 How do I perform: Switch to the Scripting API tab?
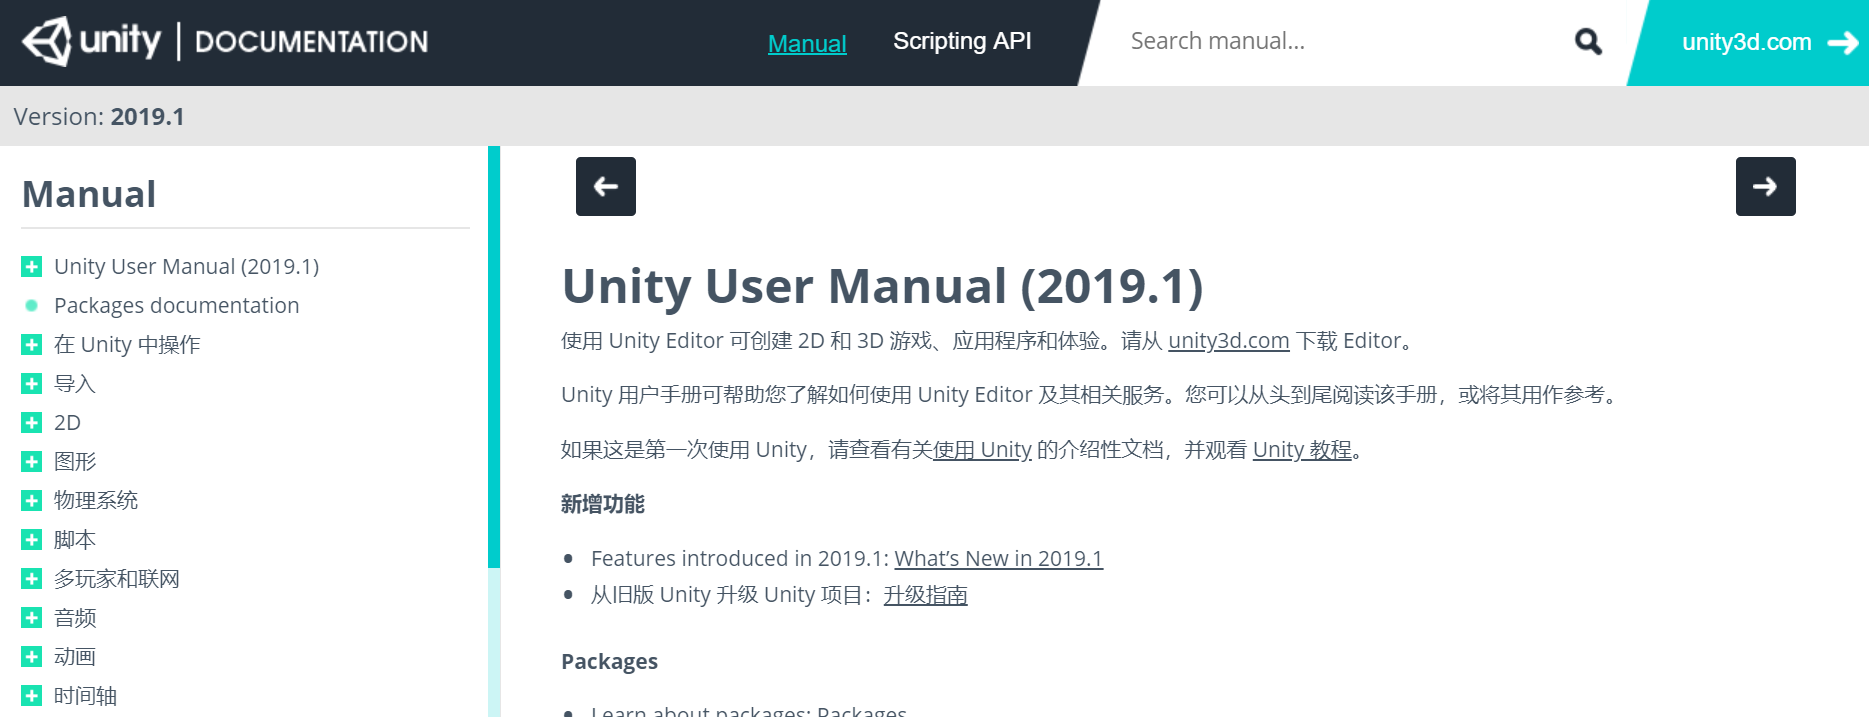[x=962, y=41]
